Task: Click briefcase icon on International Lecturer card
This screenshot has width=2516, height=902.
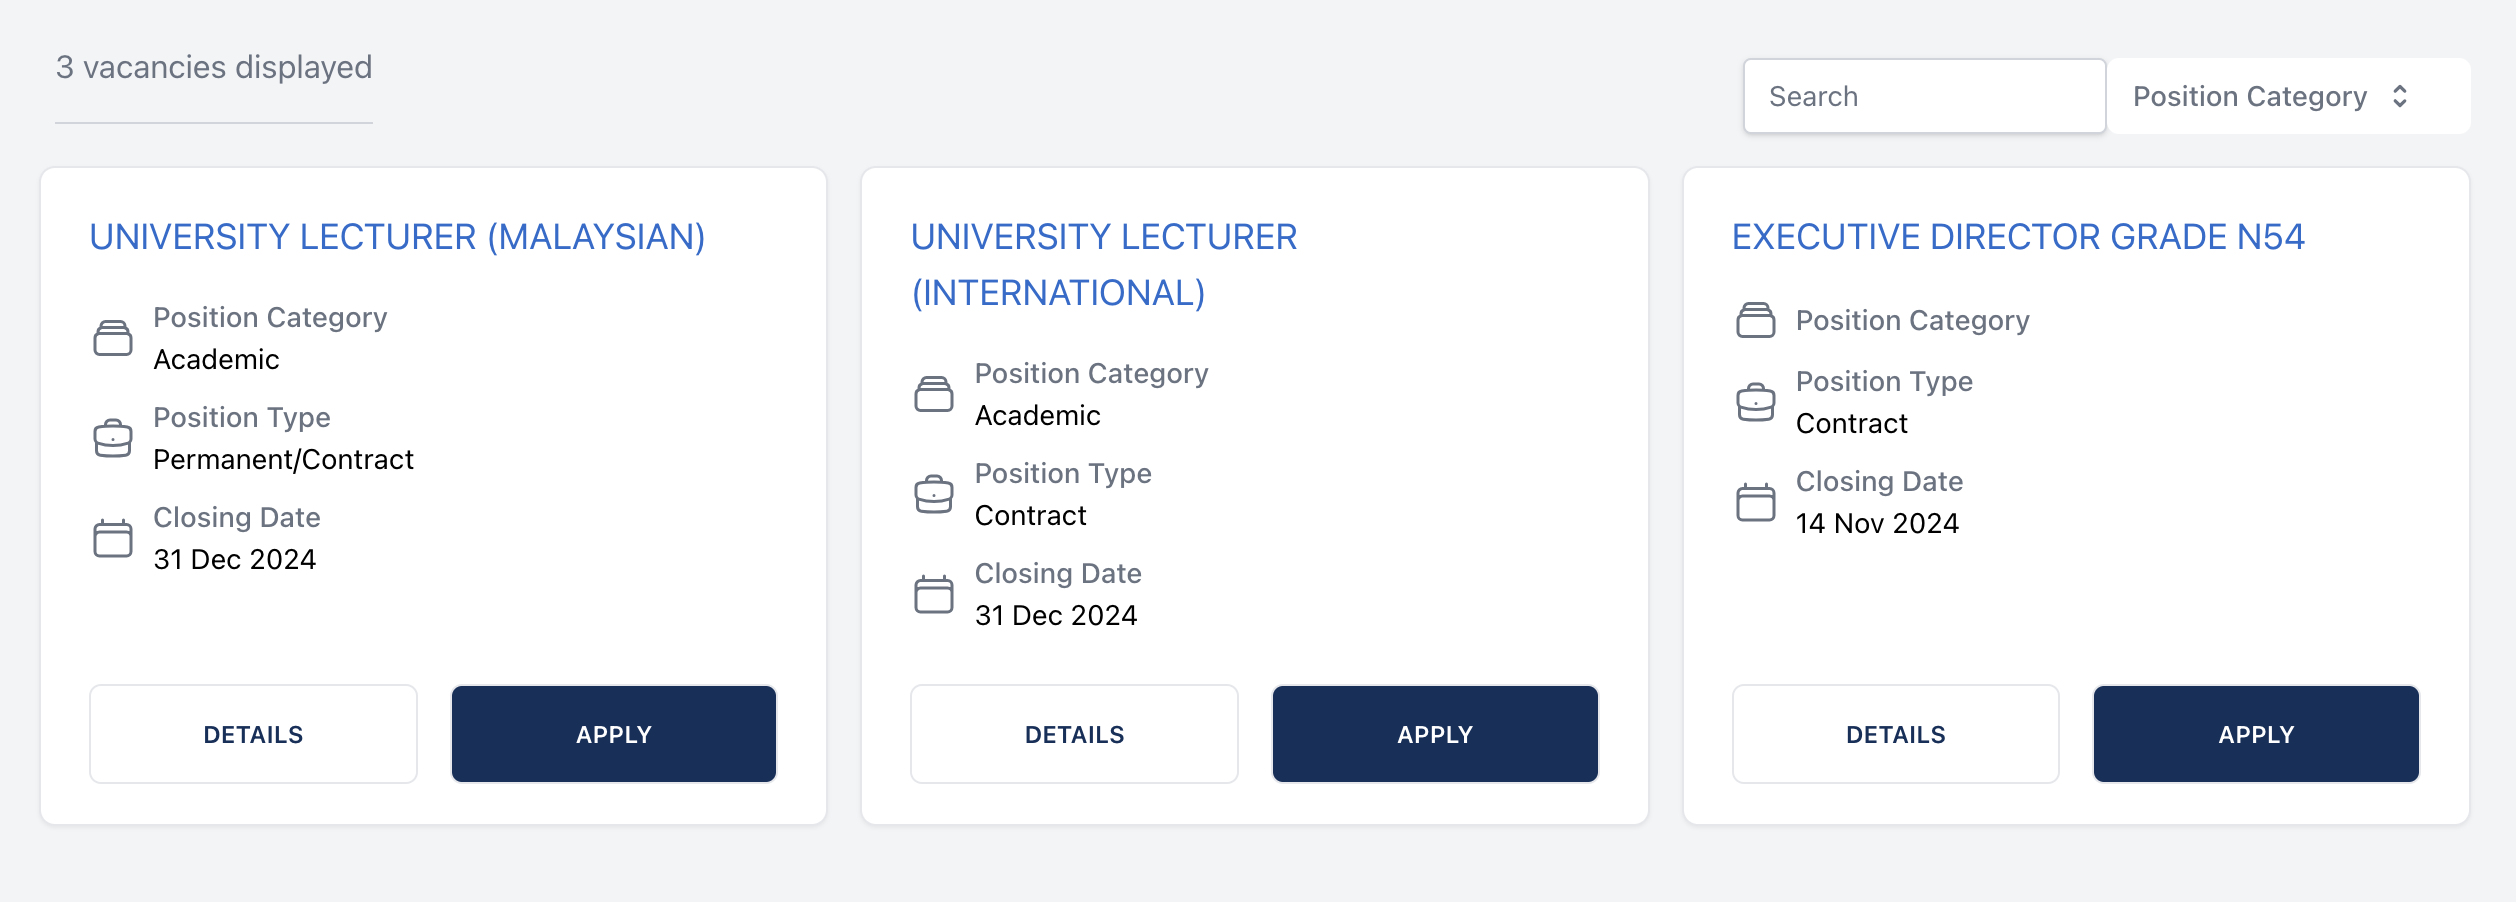Action: point(933,494)
